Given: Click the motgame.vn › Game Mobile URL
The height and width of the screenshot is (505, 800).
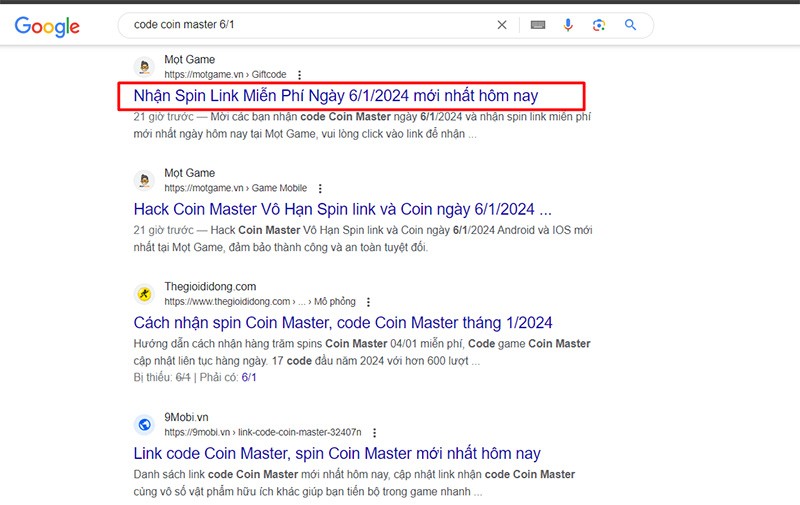Looking at the screenshot, I should pos(236,188).
